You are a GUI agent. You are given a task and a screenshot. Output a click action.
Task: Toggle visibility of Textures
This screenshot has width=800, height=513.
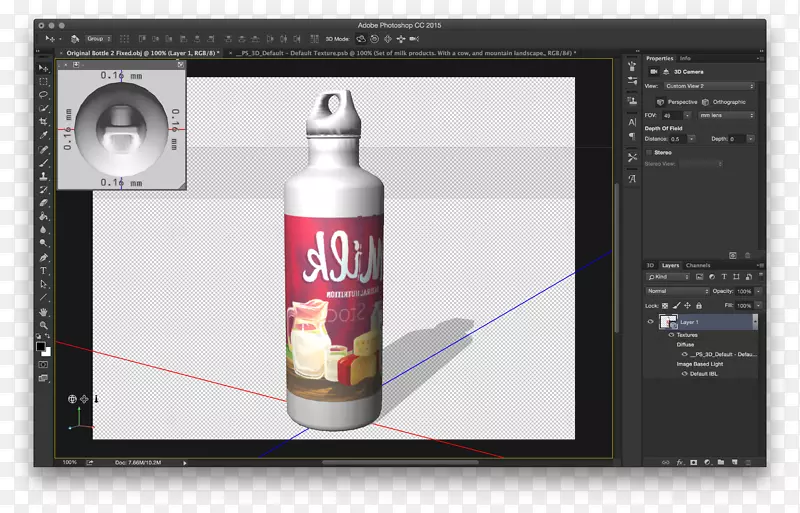pyautogui.click(x=671, y=335)
